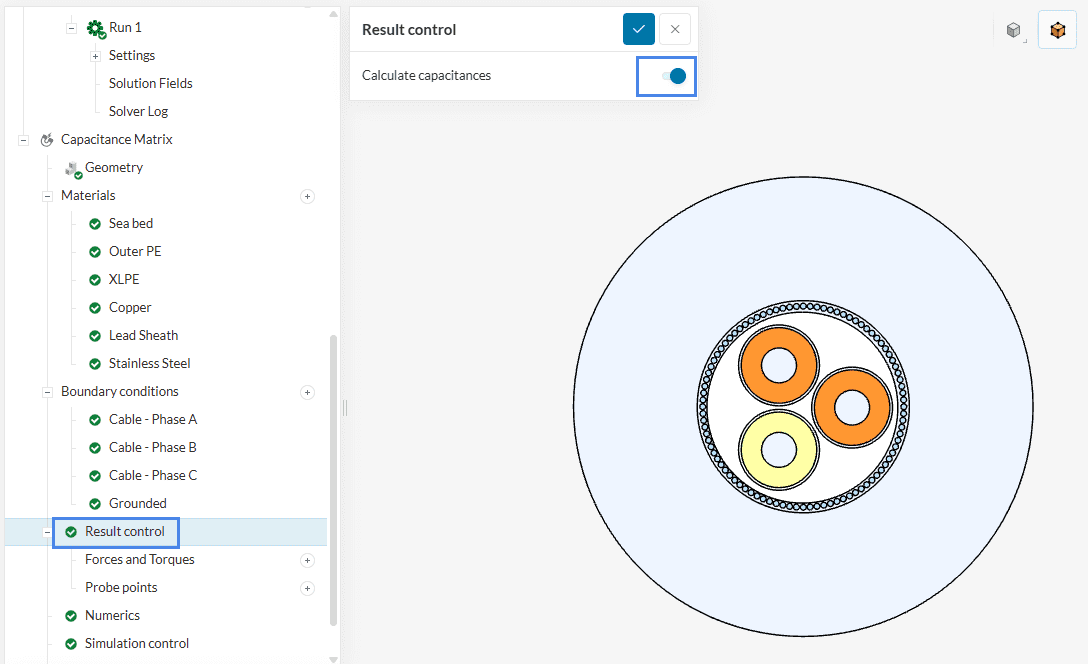Open the gray cube render mode menu
This screenshot has width=1088, height=664.
pyautogui.click(x=1014, y=30)
